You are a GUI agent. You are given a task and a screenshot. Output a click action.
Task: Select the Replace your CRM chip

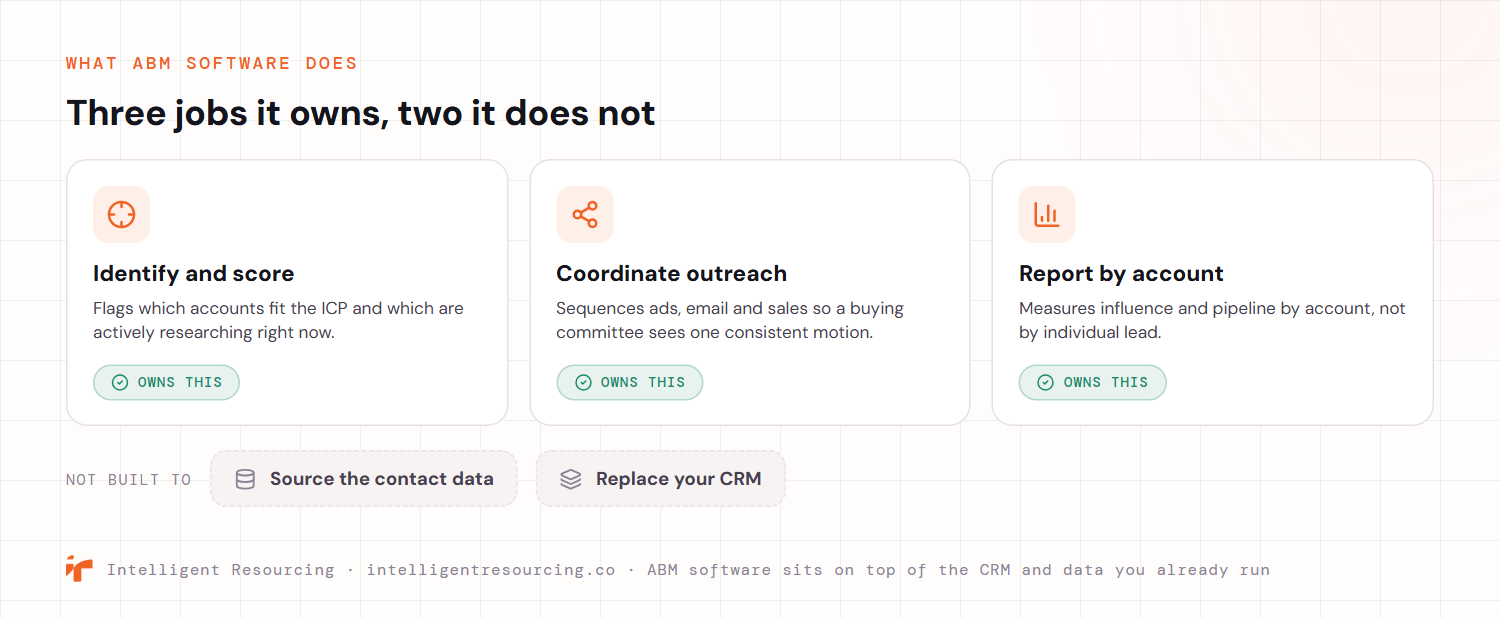661,479
